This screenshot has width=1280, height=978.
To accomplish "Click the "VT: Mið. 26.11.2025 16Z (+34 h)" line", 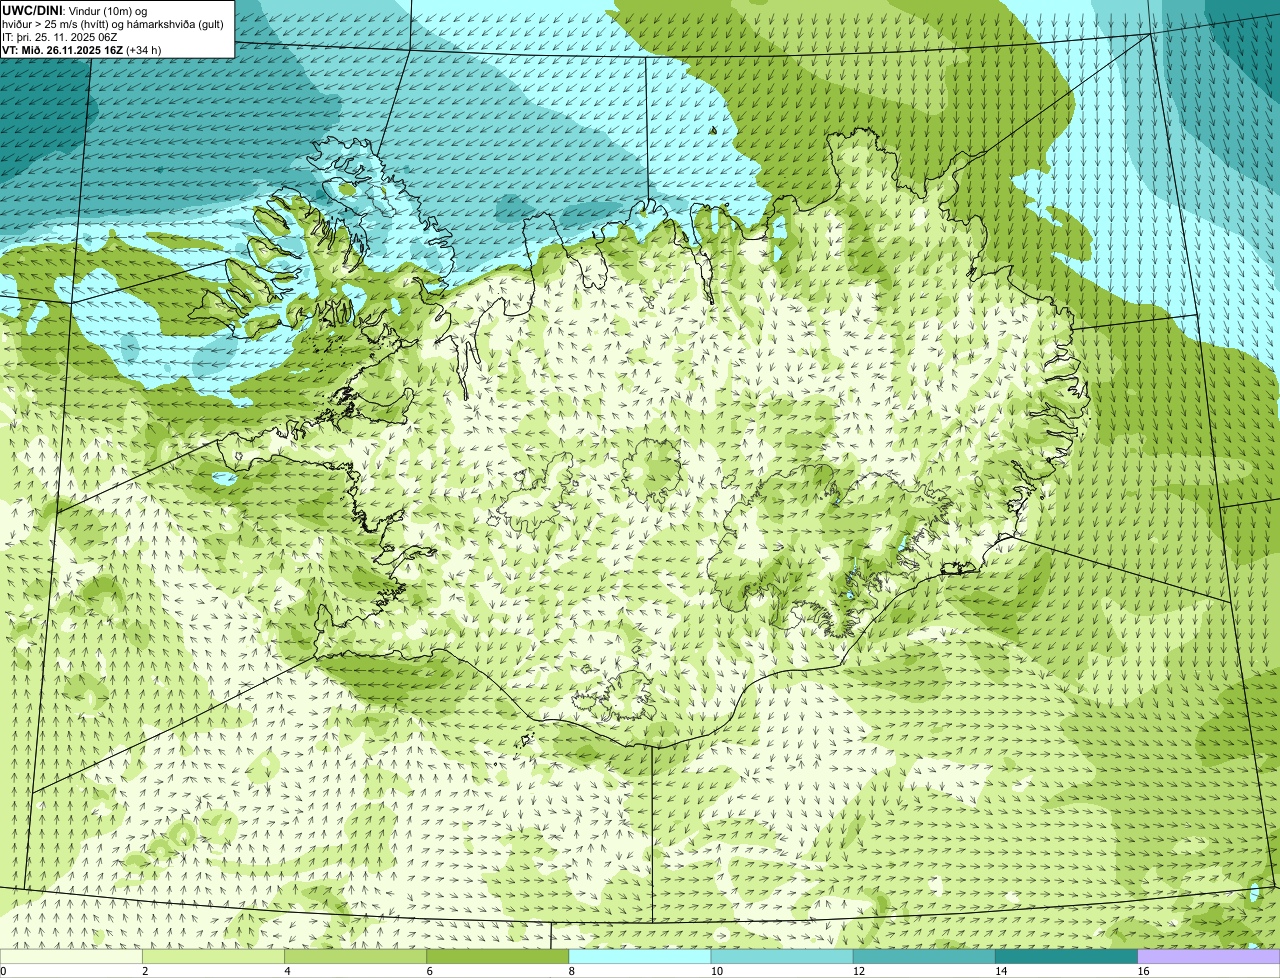I will (82, 49).
